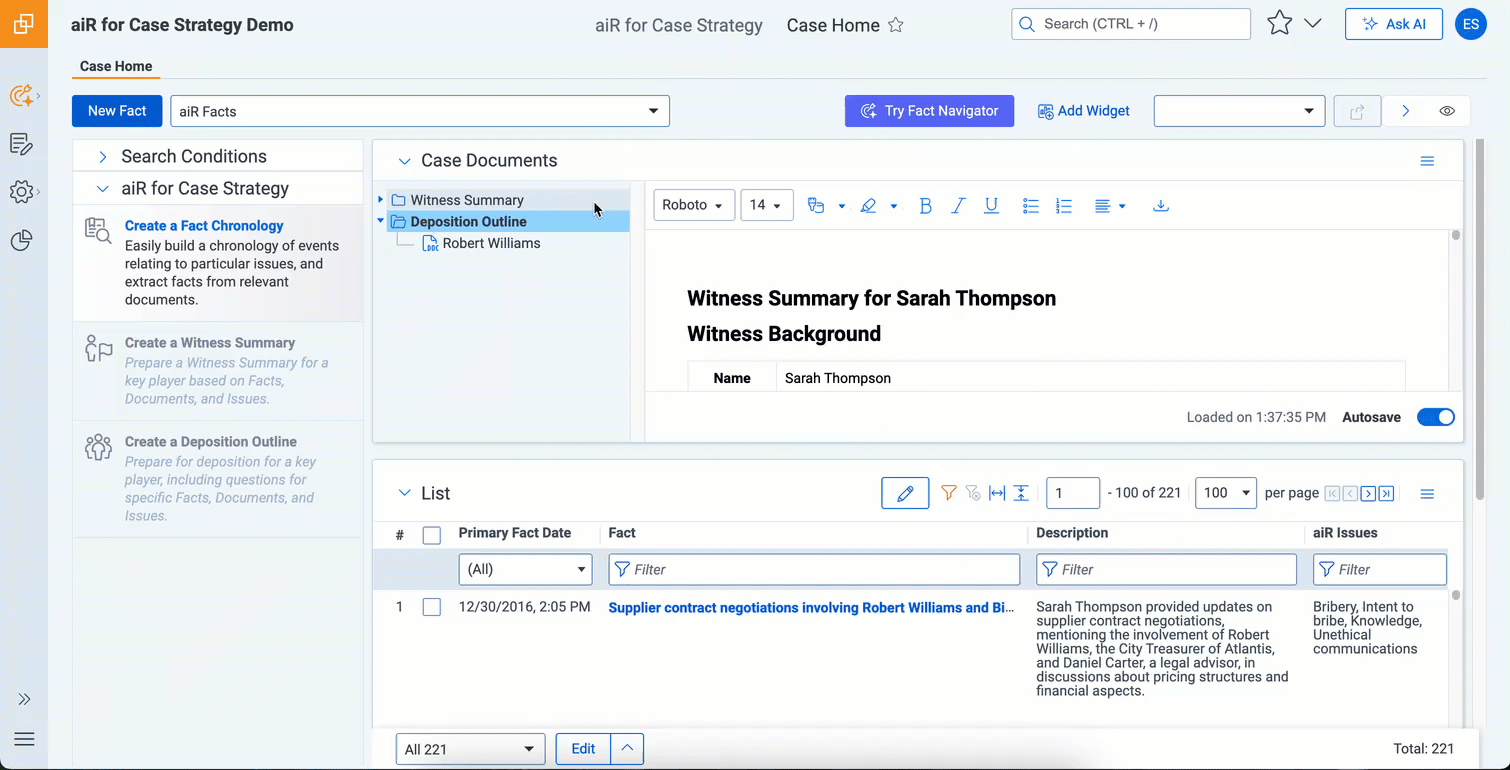Screen dimensions: 1510x770
Task: Open the 100 per page dropdown
Action: click(1225, 493)
